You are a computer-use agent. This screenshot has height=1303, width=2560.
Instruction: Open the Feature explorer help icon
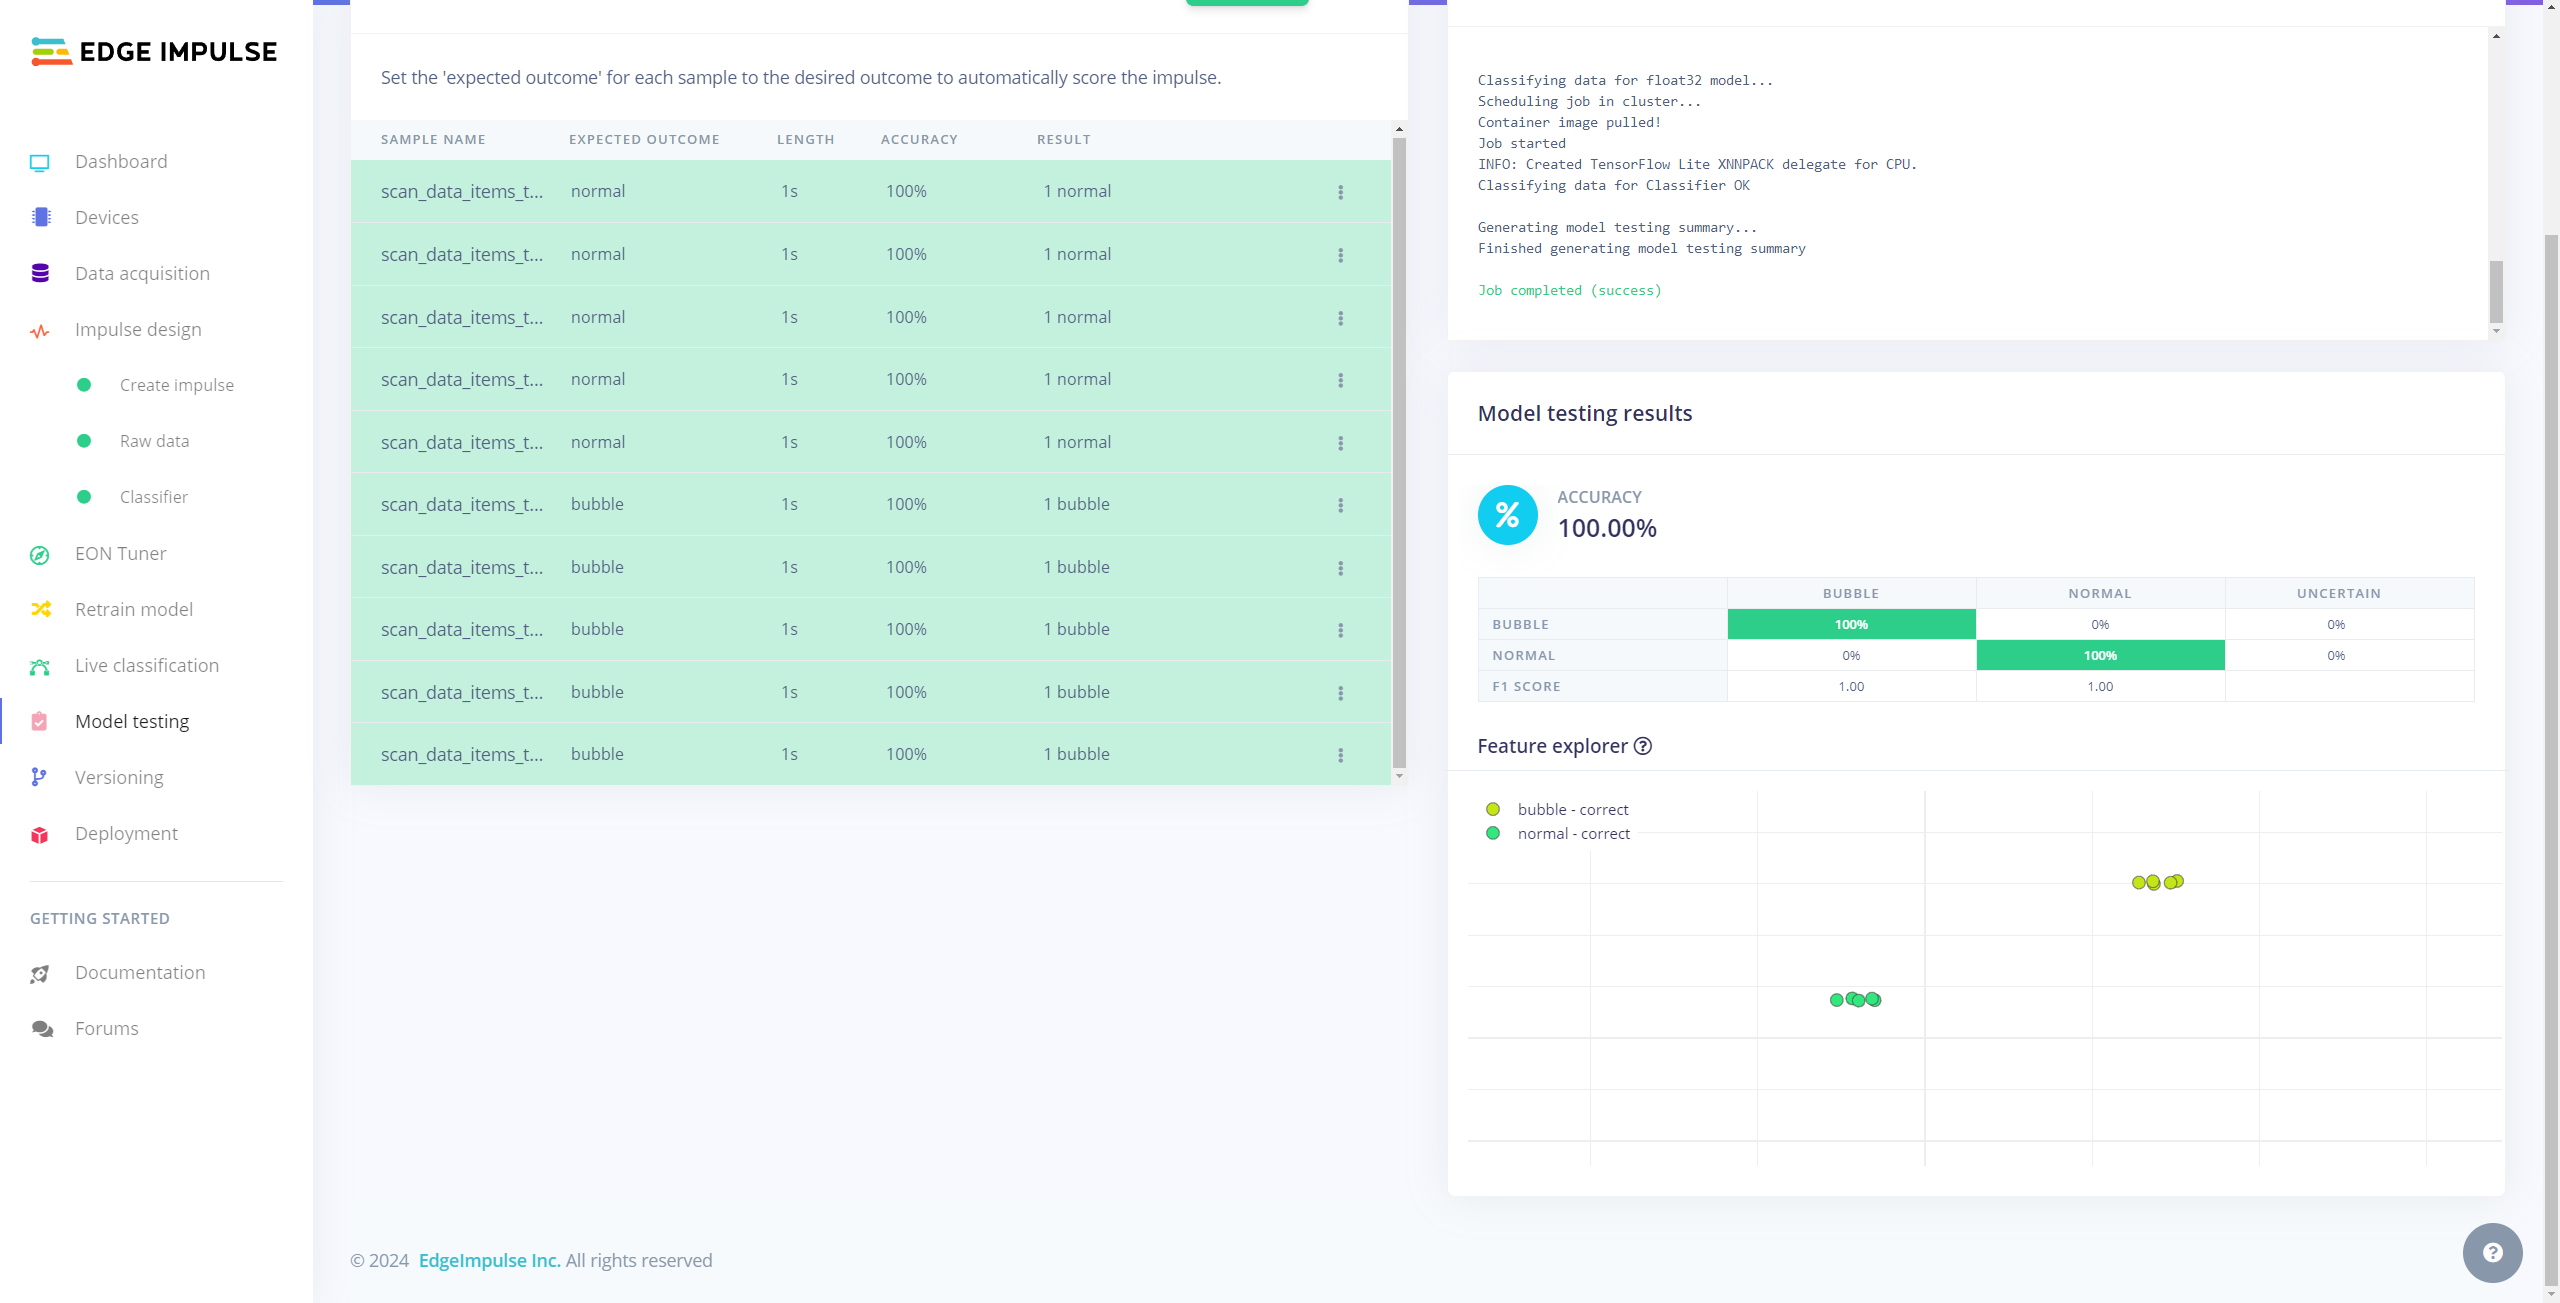click(1643, 746)
